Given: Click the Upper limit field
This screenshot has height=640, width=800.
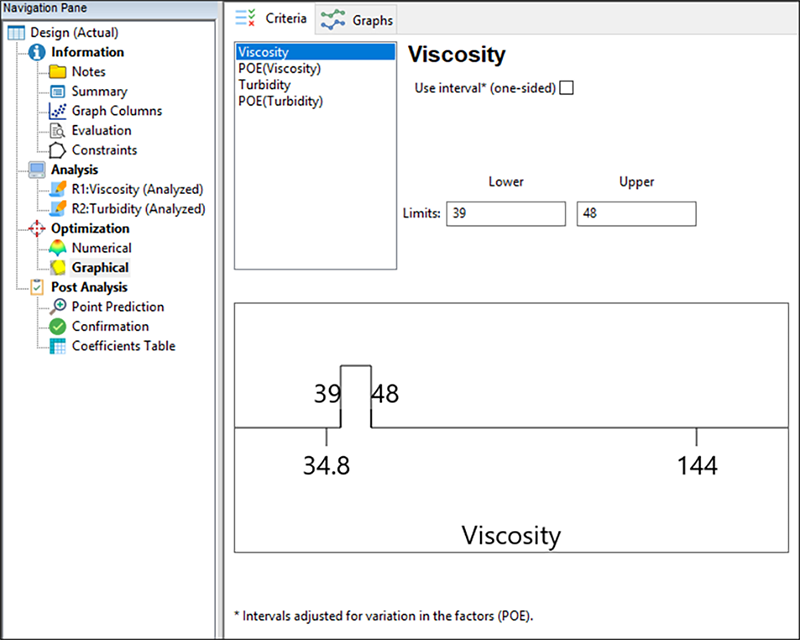Looking at the screenshot, I should coord(636,214).
